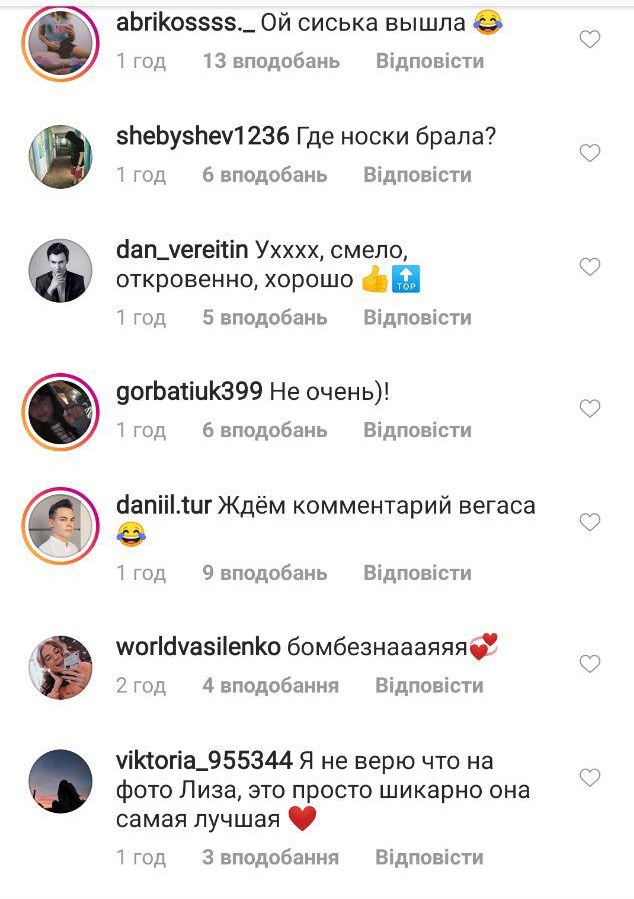Image resolution: width=634 pixels, height=899 pixels.
Task: Tap the heart next to dan_vereitin's comment
Action: click(x=589, y=267)
